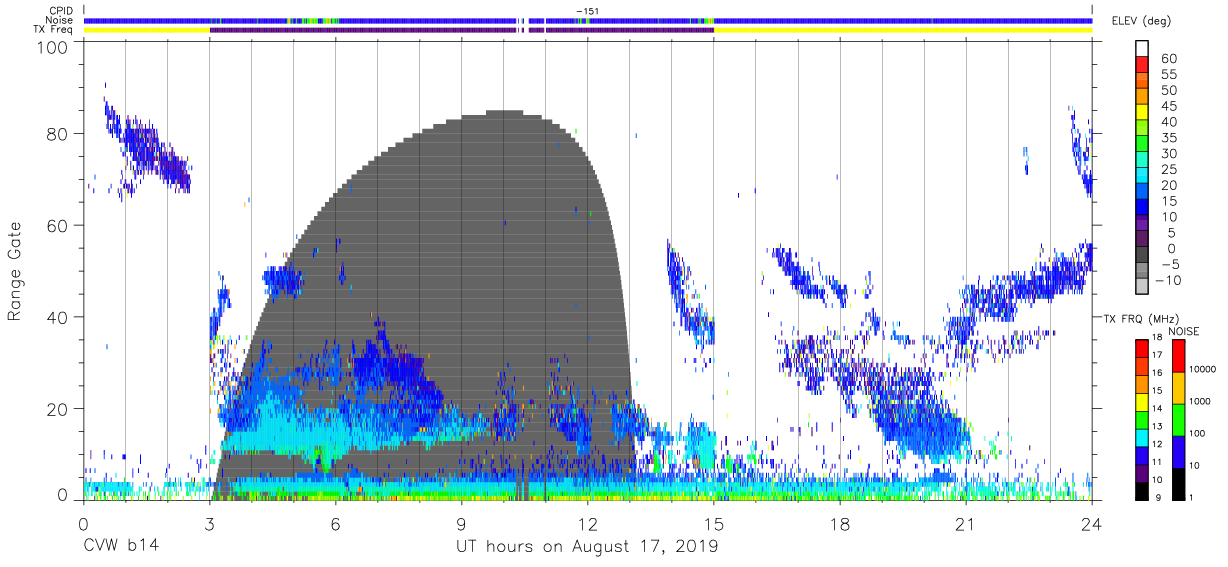Click the 'Range Gate' y-axis title
This screenshot has width=1228, height=567.
click(15, 272)
